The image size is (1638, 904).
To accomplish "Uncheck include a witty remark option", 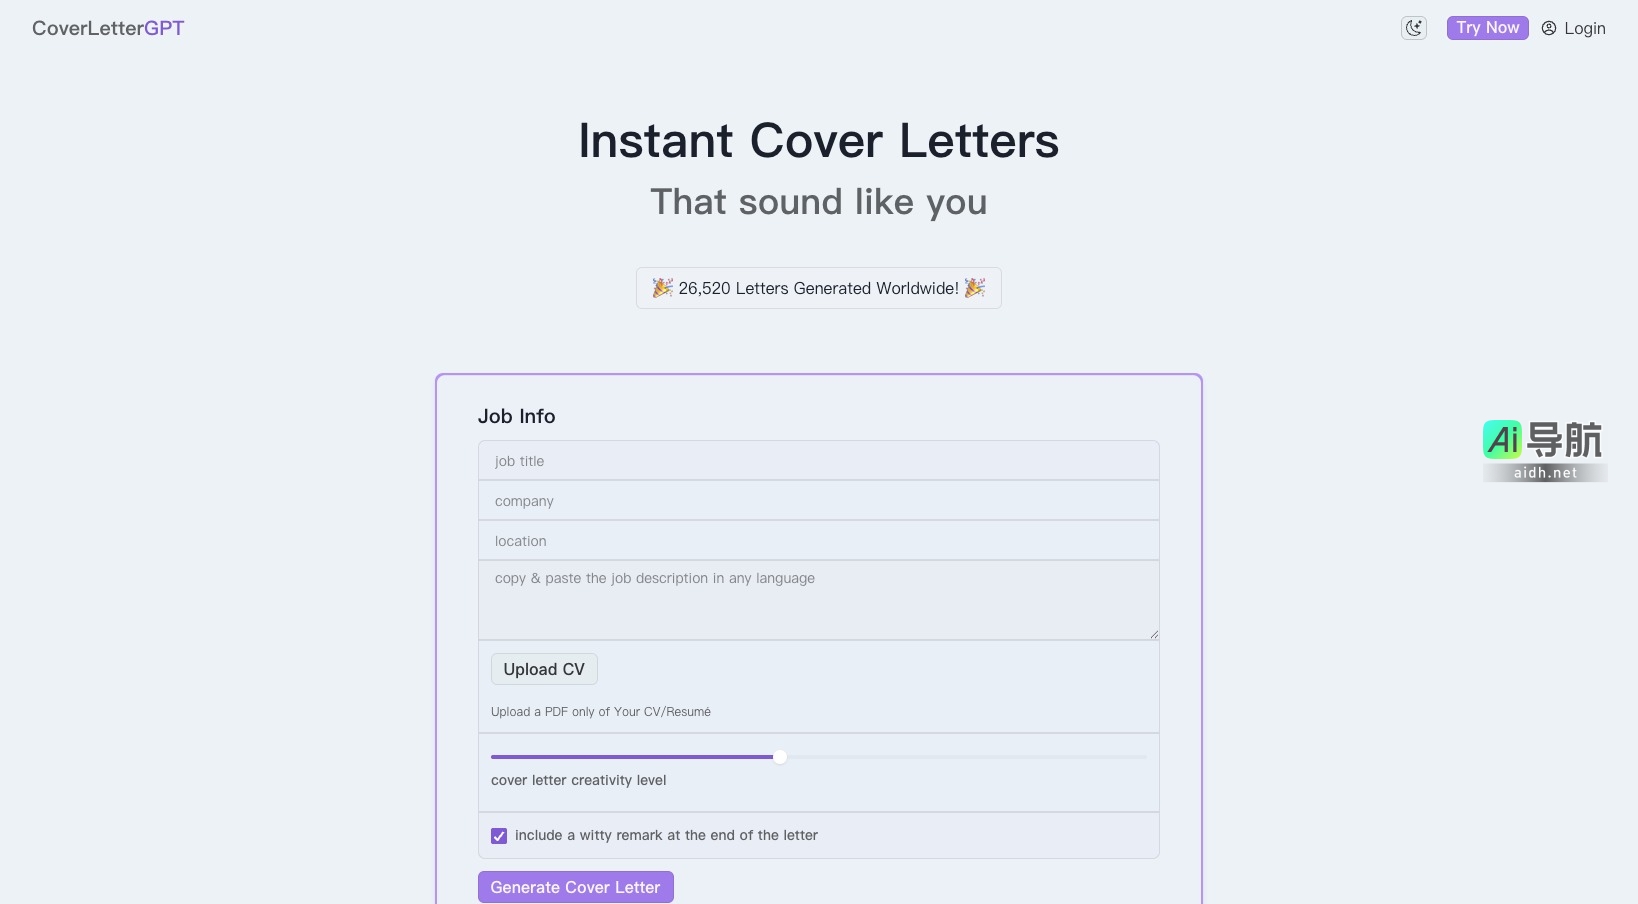I will pyautogui.click(x=498, y=835).
